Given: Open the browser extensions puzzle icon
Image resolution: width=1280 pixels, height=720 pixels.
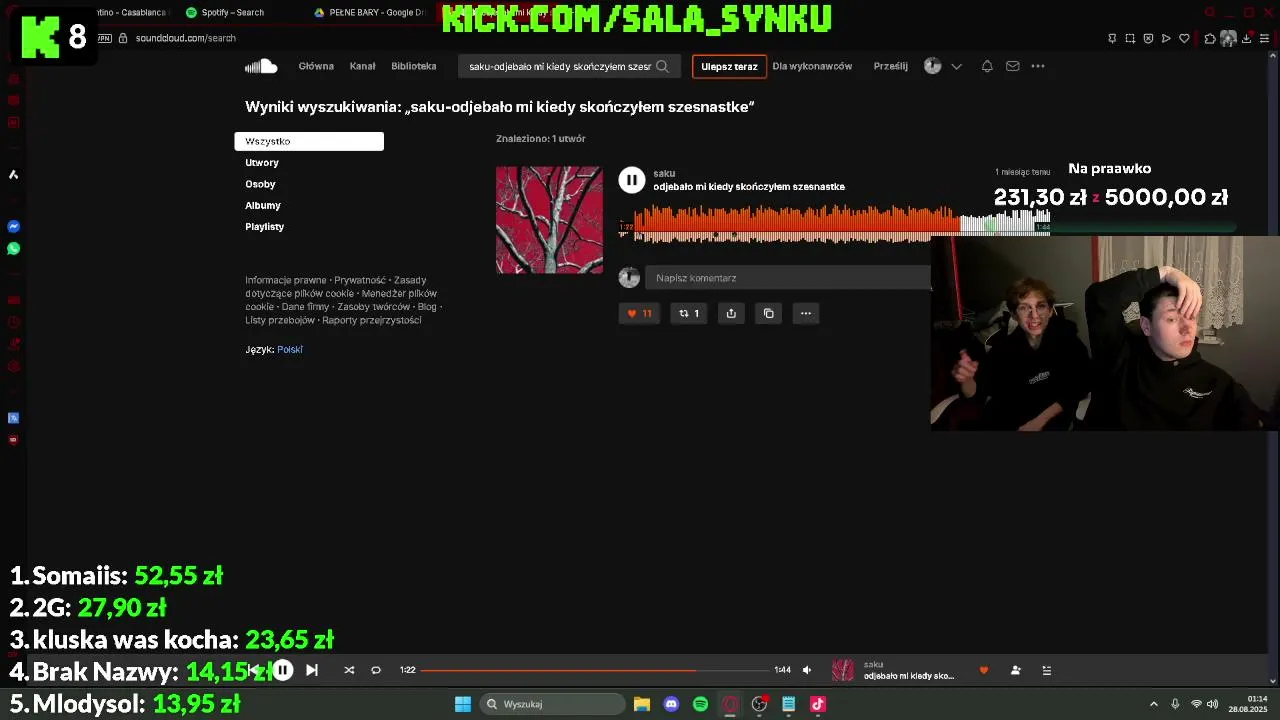Looking at the screenshot, I should 1210,38.
